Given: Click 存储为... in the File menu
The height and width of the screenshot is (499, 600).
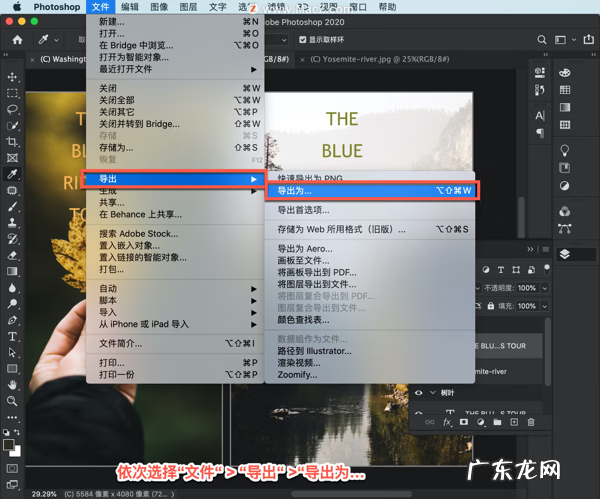Looking at the screenshot, I should point(175,148).
